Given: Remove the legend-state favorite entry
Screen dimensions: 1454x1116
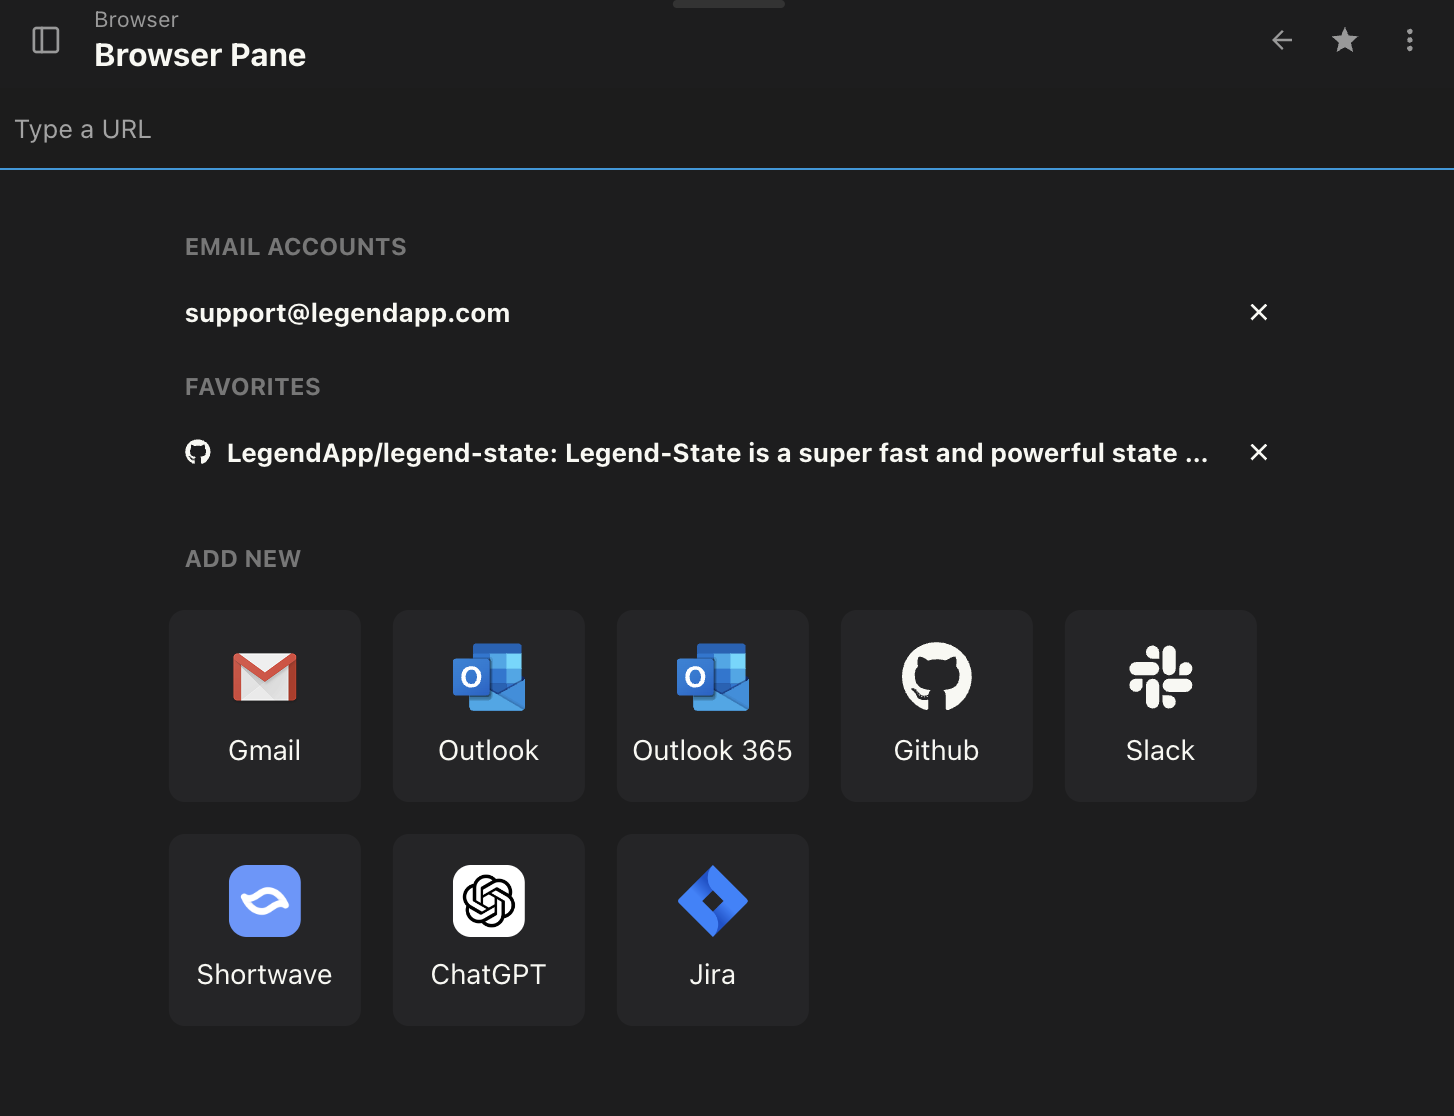Looking at the screenshot, I should point(1259,453).
